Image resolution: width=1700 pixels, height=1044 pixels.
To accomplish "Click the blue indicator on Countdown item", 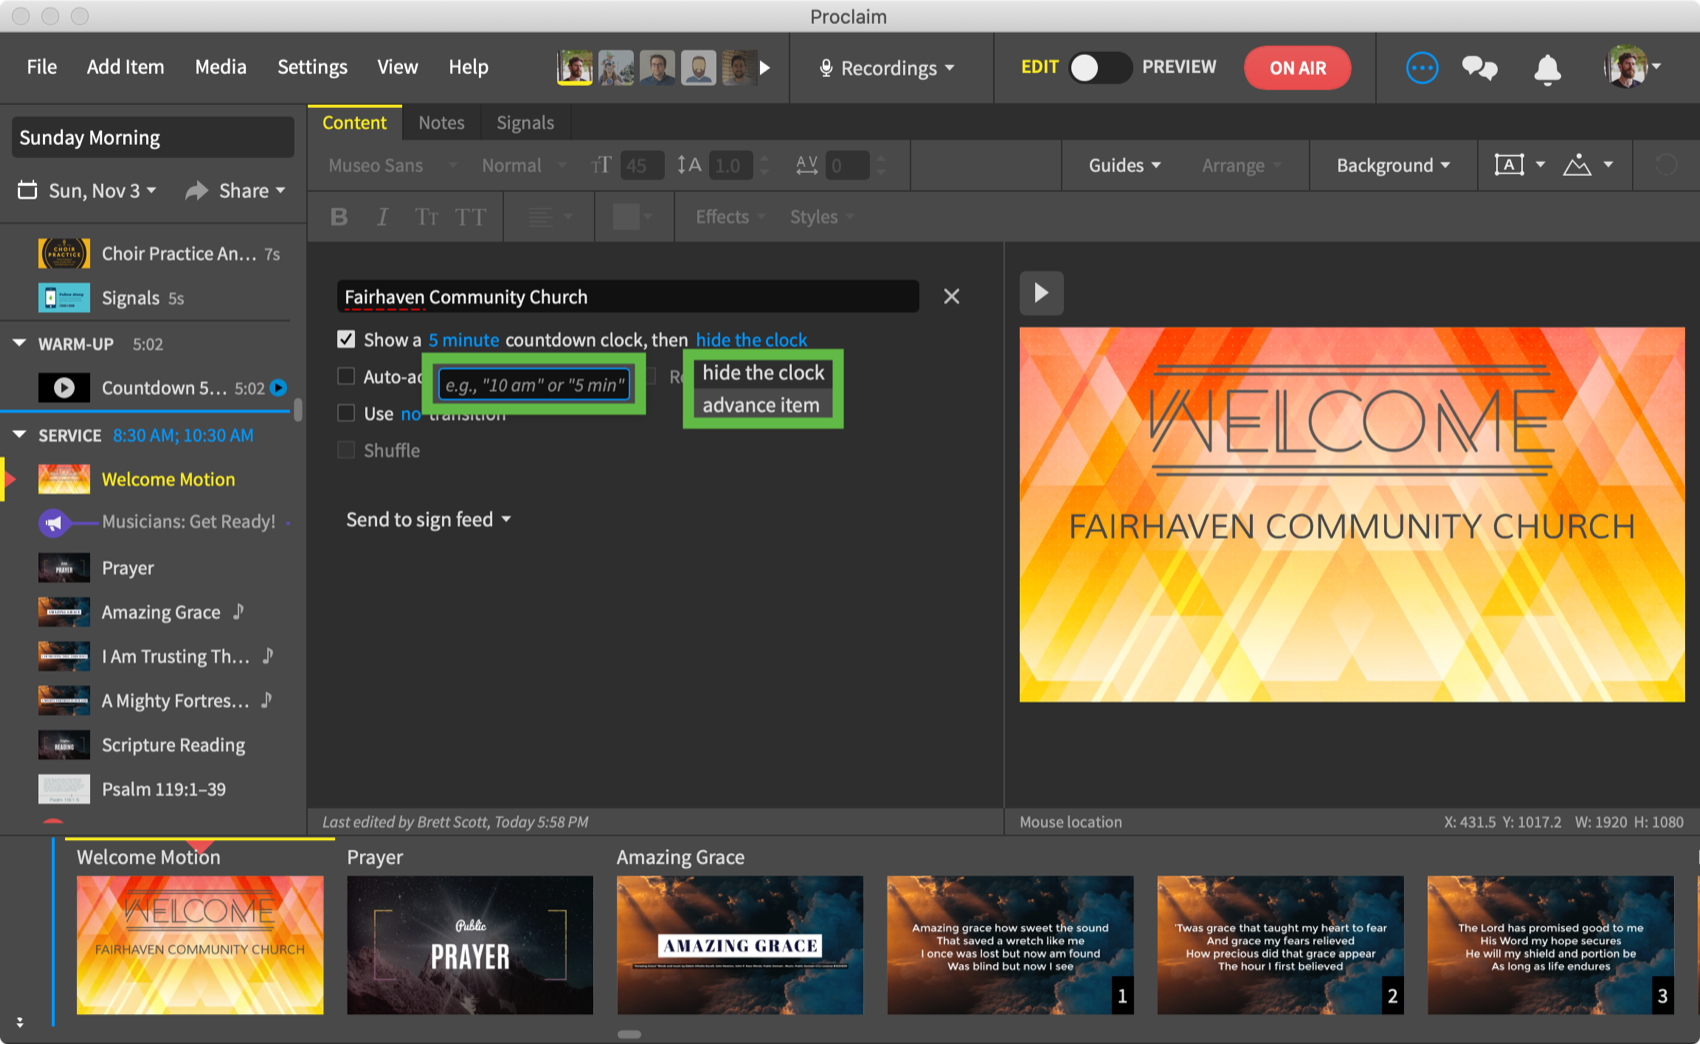I will click(279, 388).
